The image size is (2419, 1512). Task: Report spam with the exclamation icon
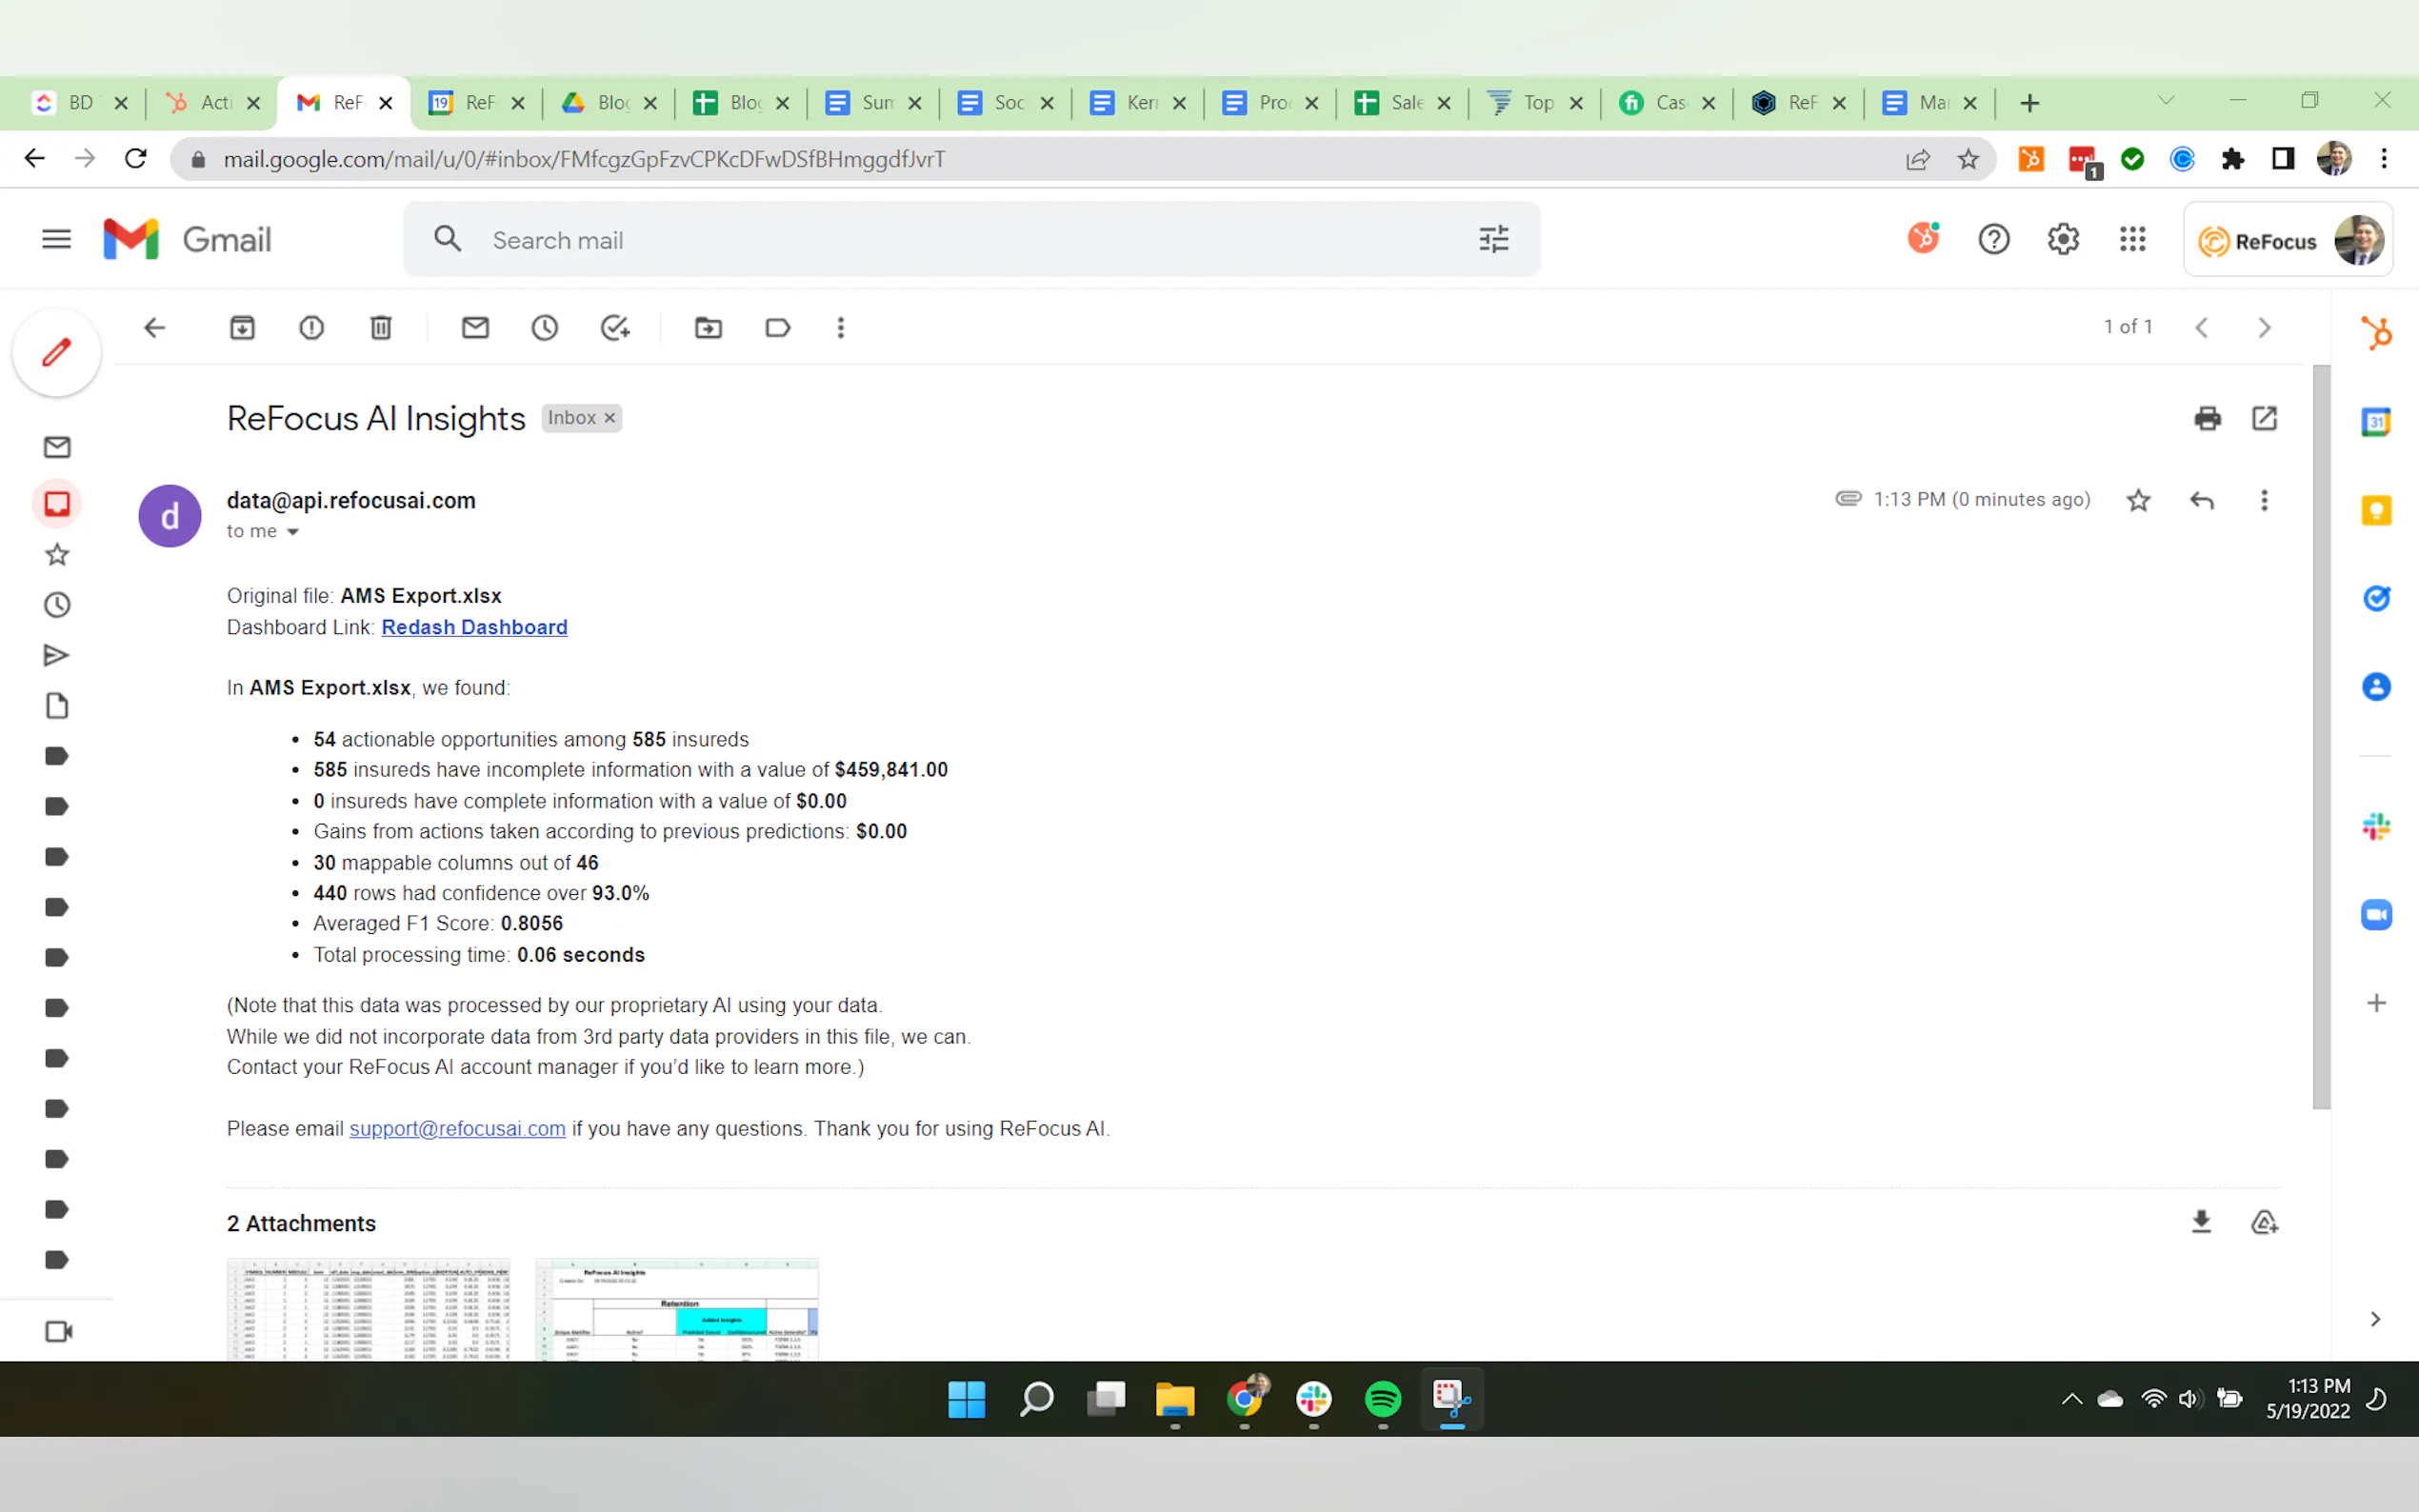click(311, 328)
